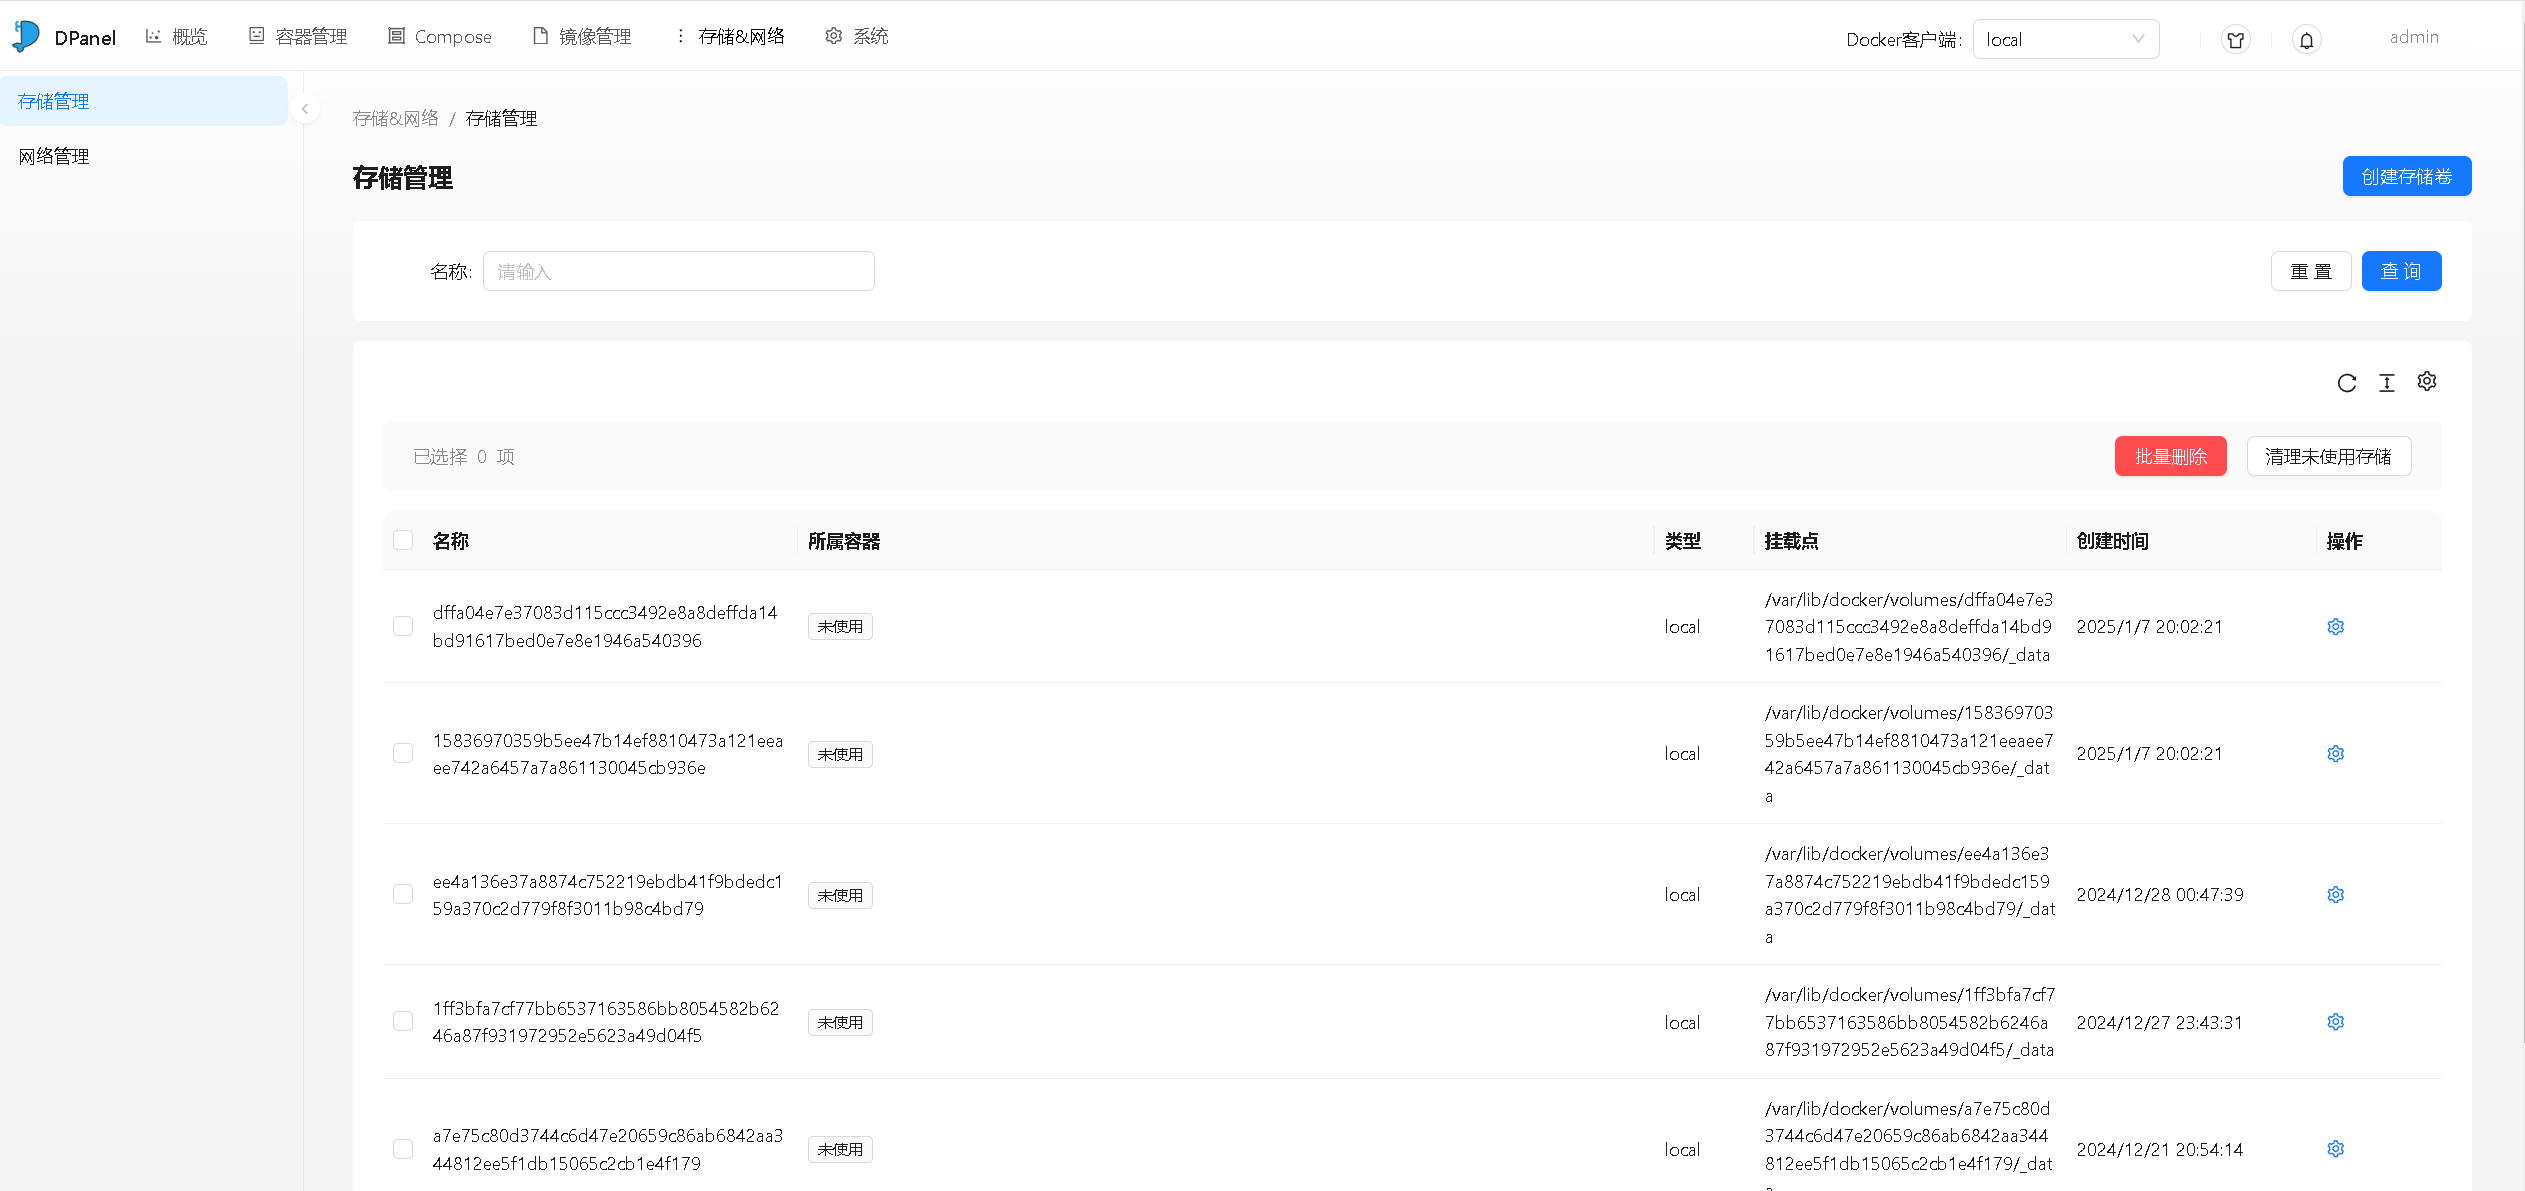
Task: Check the checkbox for volume dffa04e7e37083d
Action: 403,626
